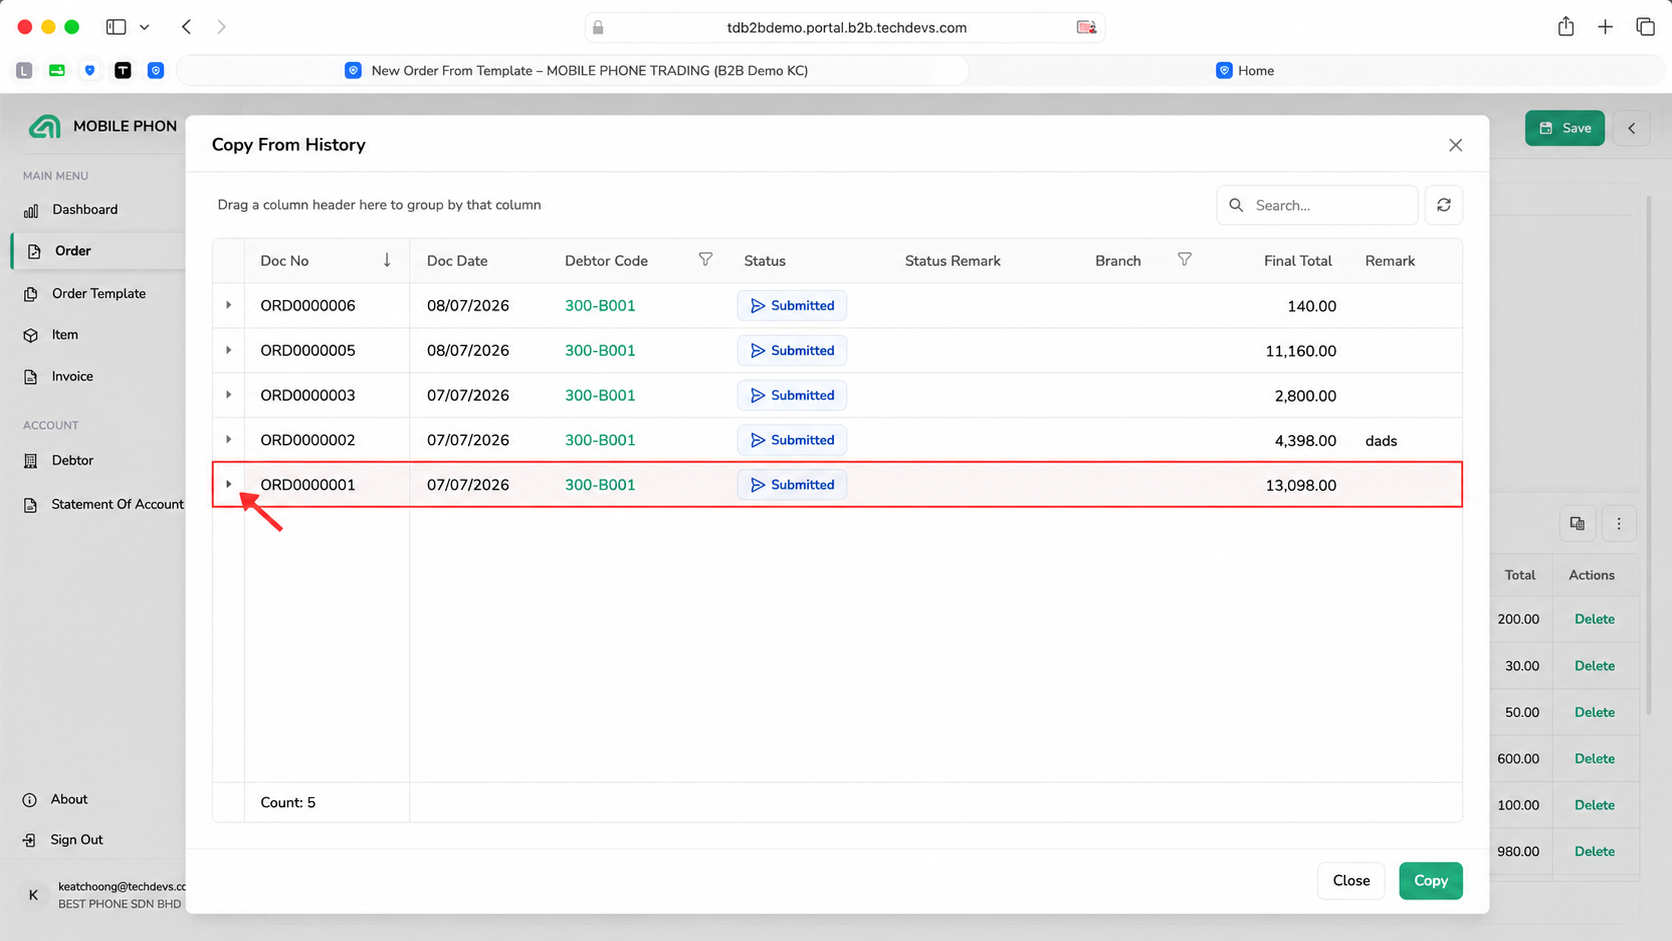The width and height of the screenshot is (1672, 941).
Task: Open Invoice in the sidebar
Action: pyautogui.click(x=72, y=376)
